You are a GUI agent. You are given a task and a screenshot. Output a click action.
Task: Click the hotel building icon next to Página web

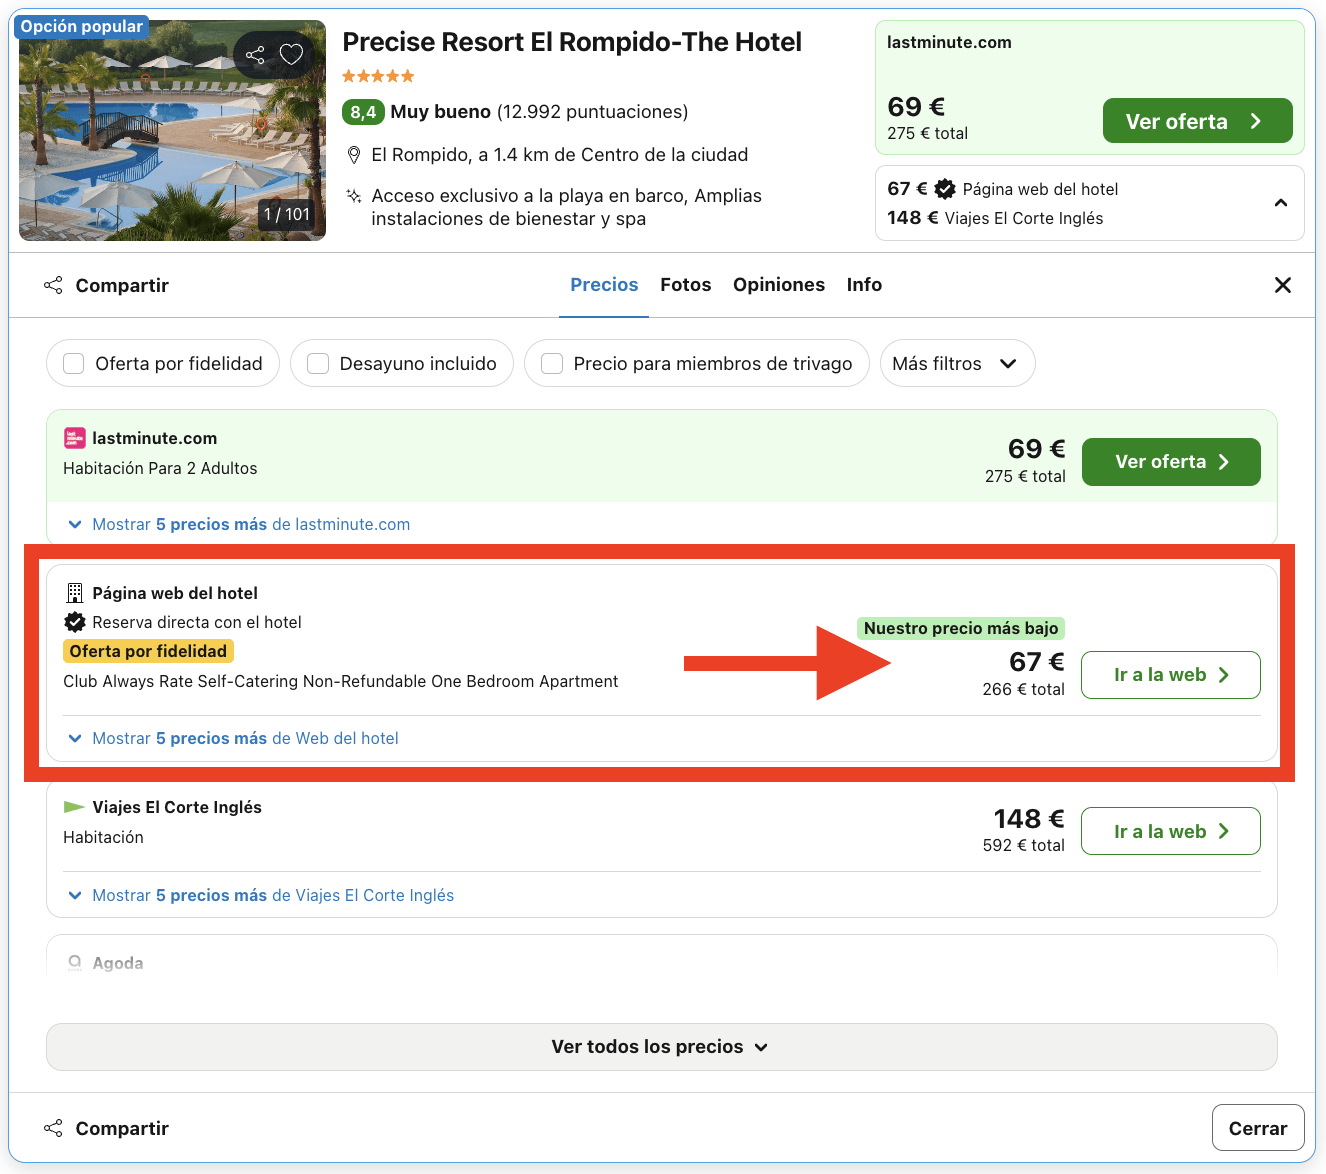[74, 592]
